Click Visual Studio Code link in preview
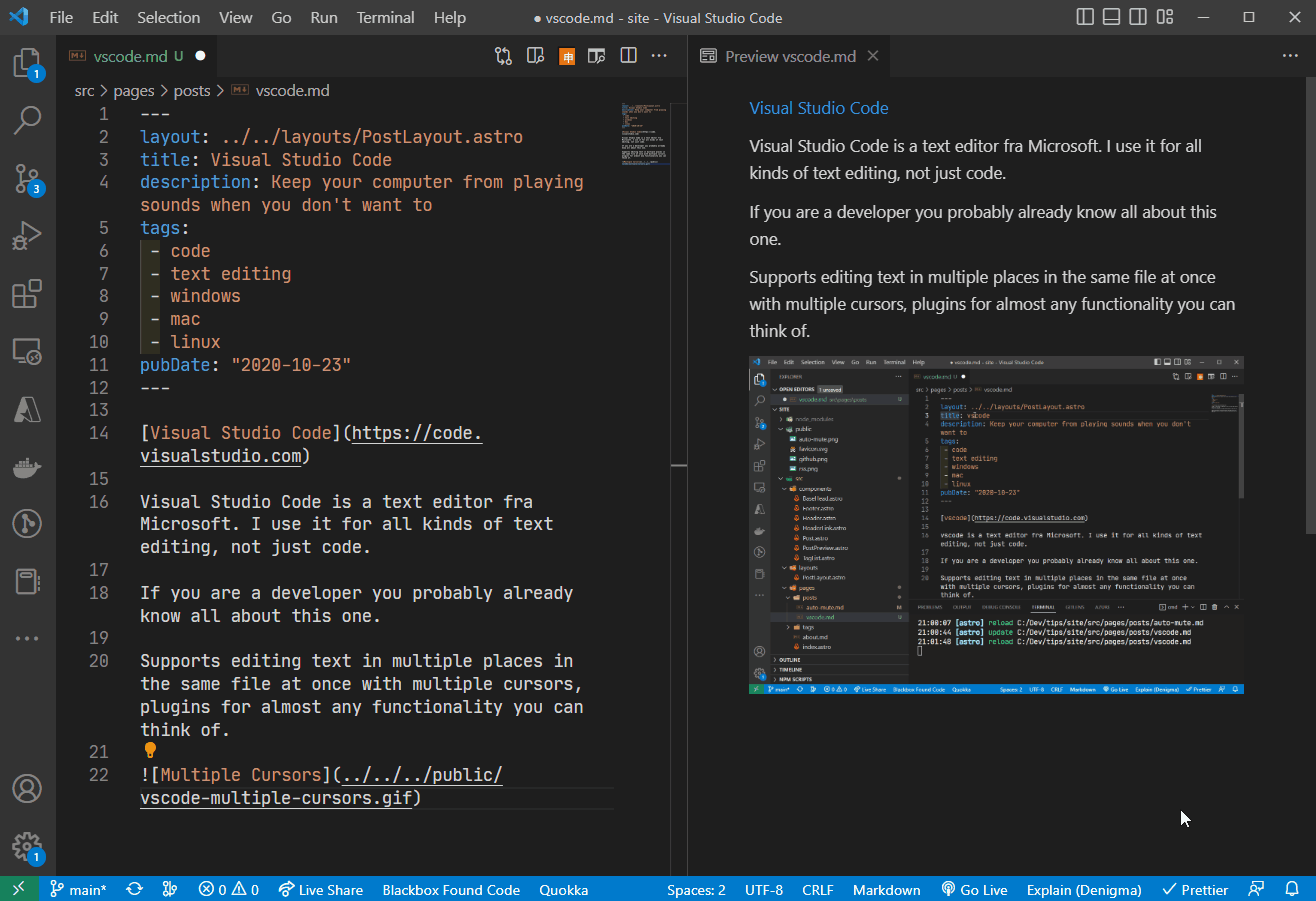Viewport: 1316px width, 901px height. point(818,108)
